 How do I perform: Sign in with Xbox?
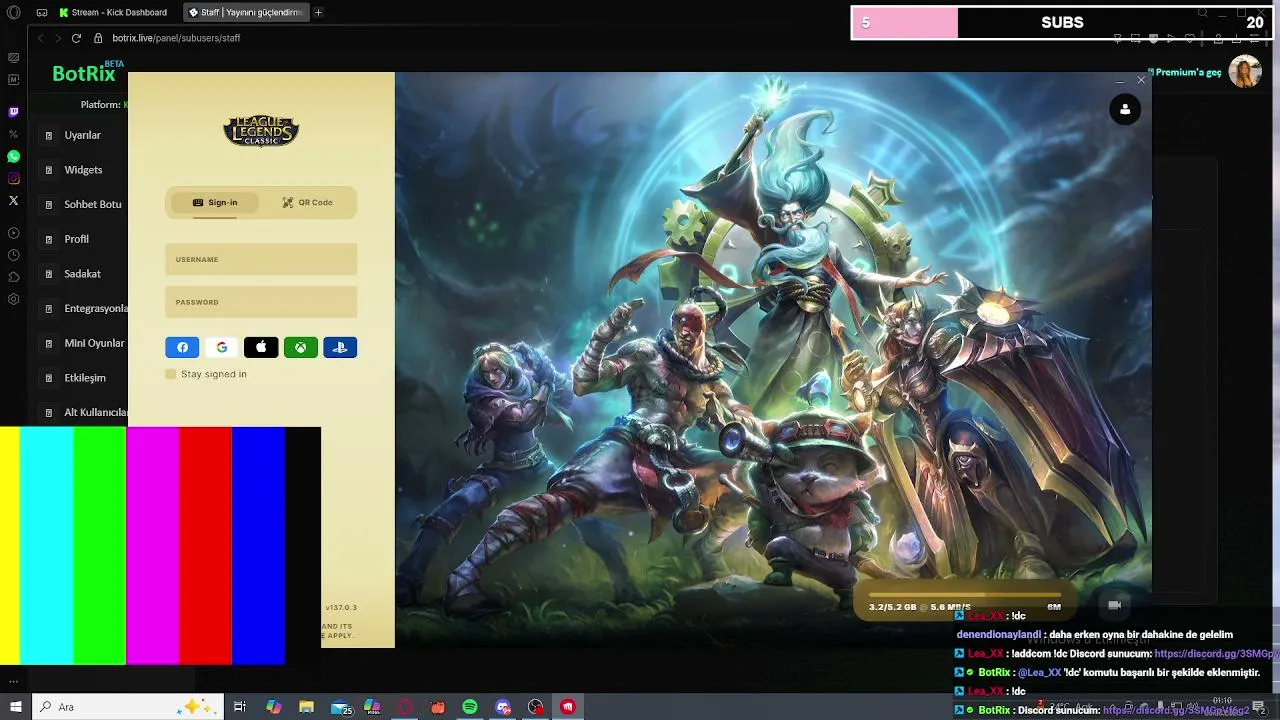[300, 347]
